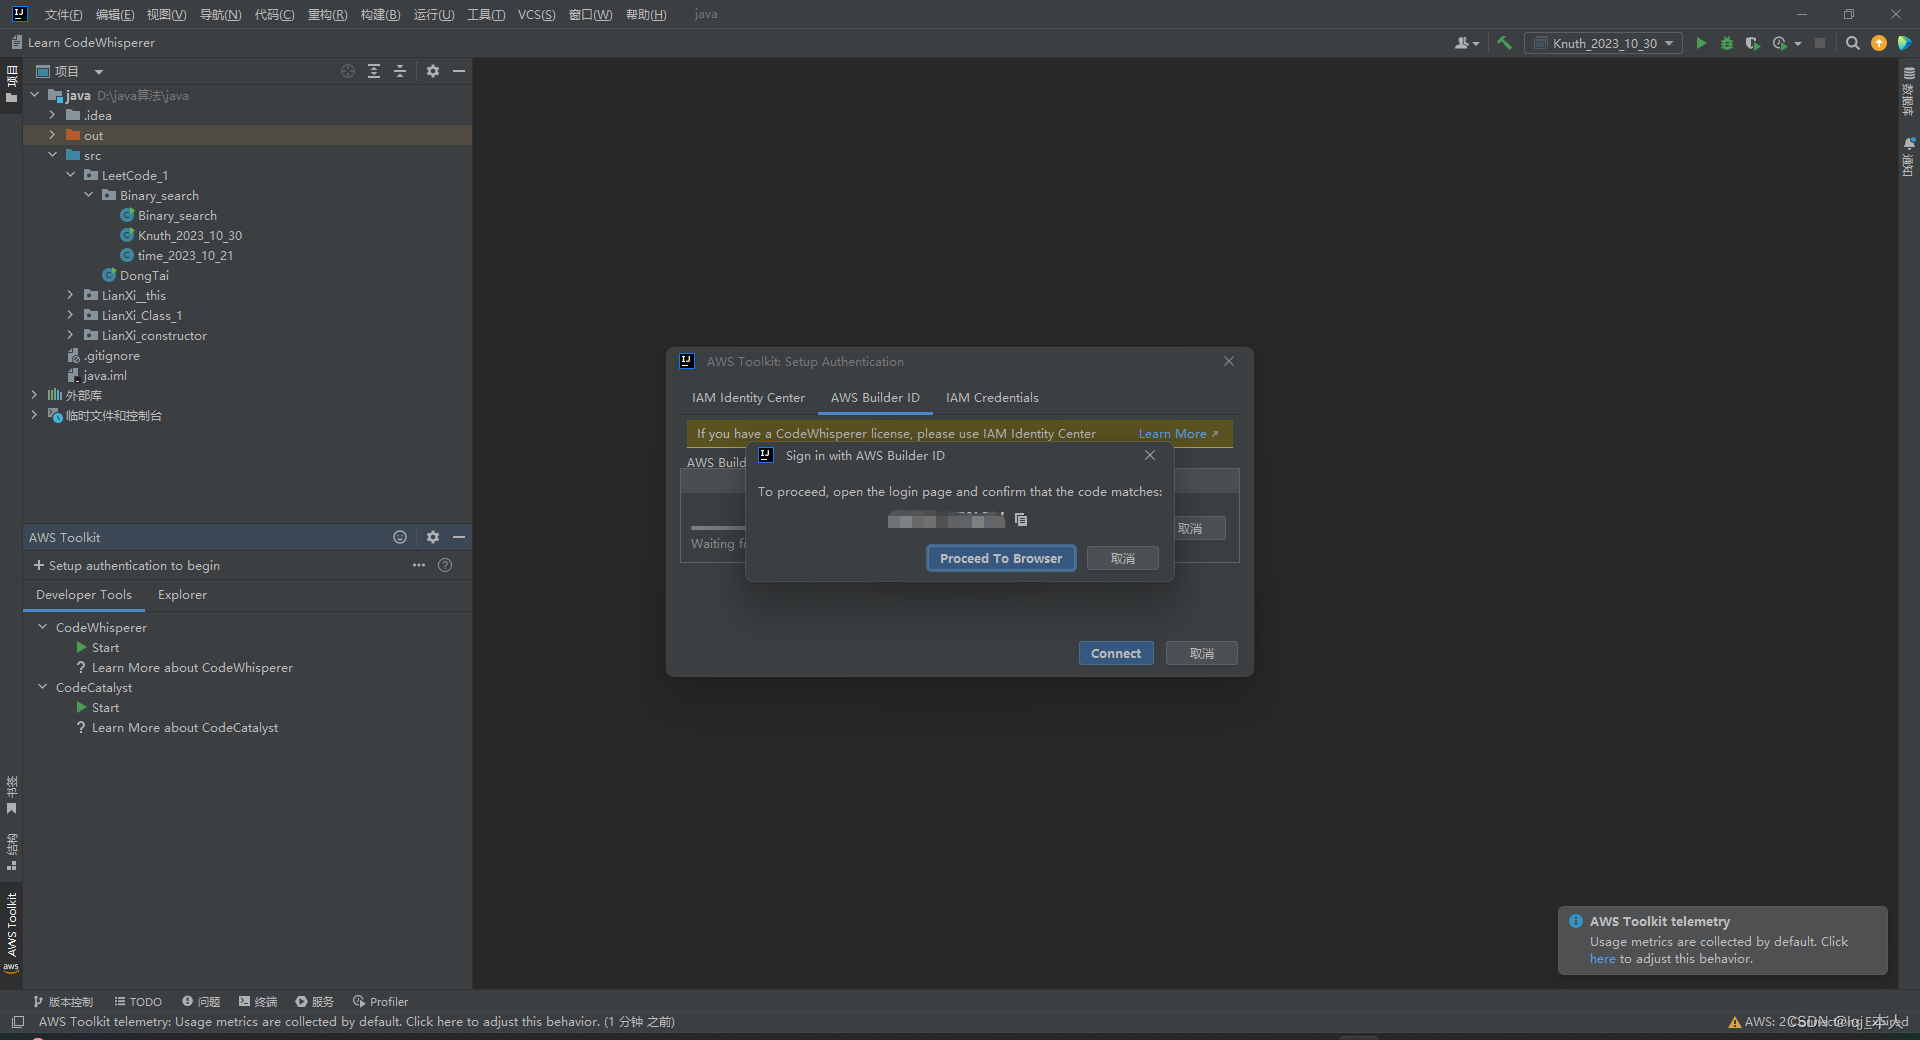
Task: Collapse the LeetCode_1 package
Action: point(70,175)
